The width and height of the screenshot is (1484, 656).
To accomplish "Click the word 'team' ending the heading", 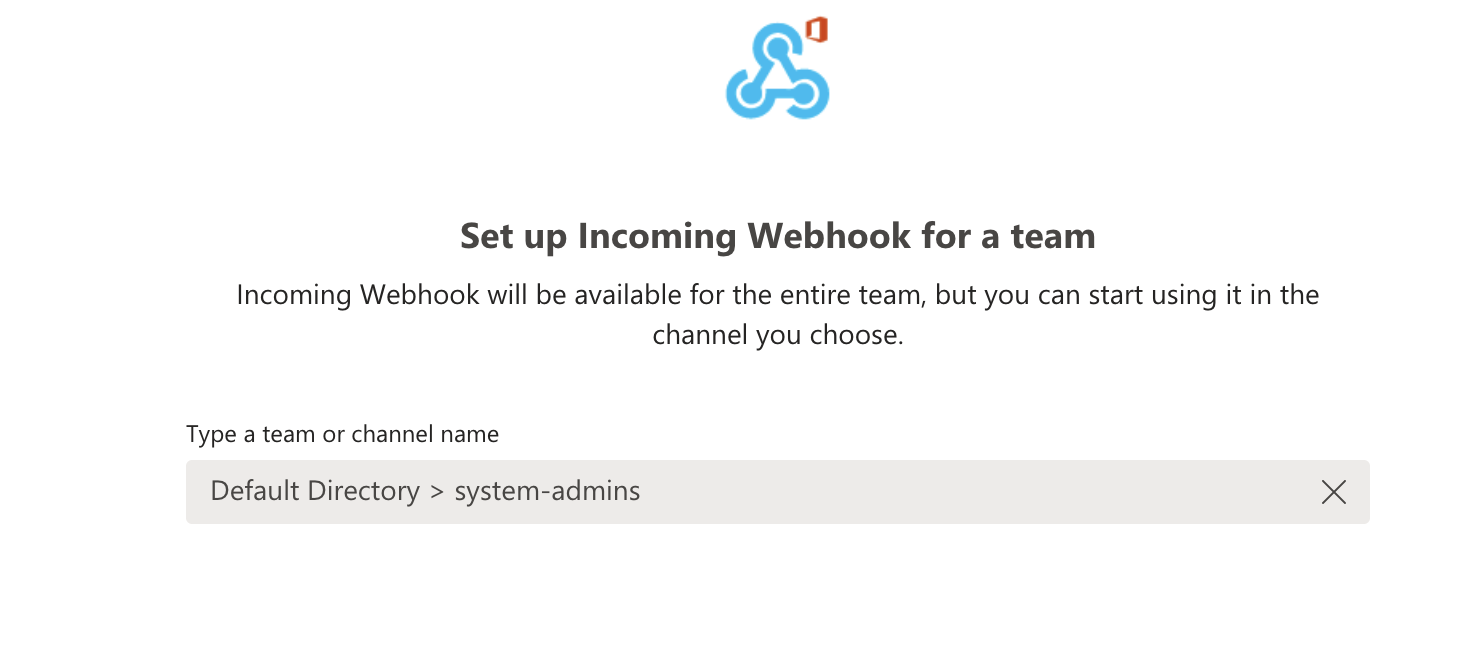I will point(1053,237).
